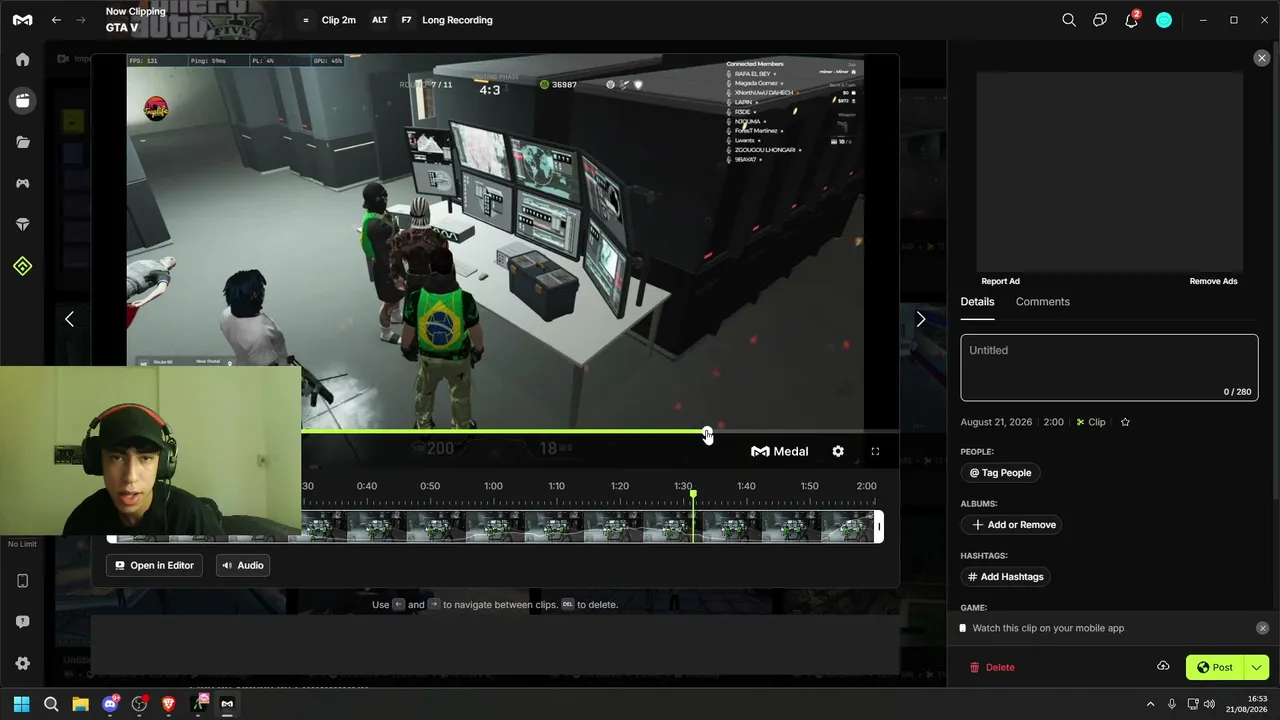Close the clip details panel
Viewport: 1280px width, 720px height.
point(1261,58)
